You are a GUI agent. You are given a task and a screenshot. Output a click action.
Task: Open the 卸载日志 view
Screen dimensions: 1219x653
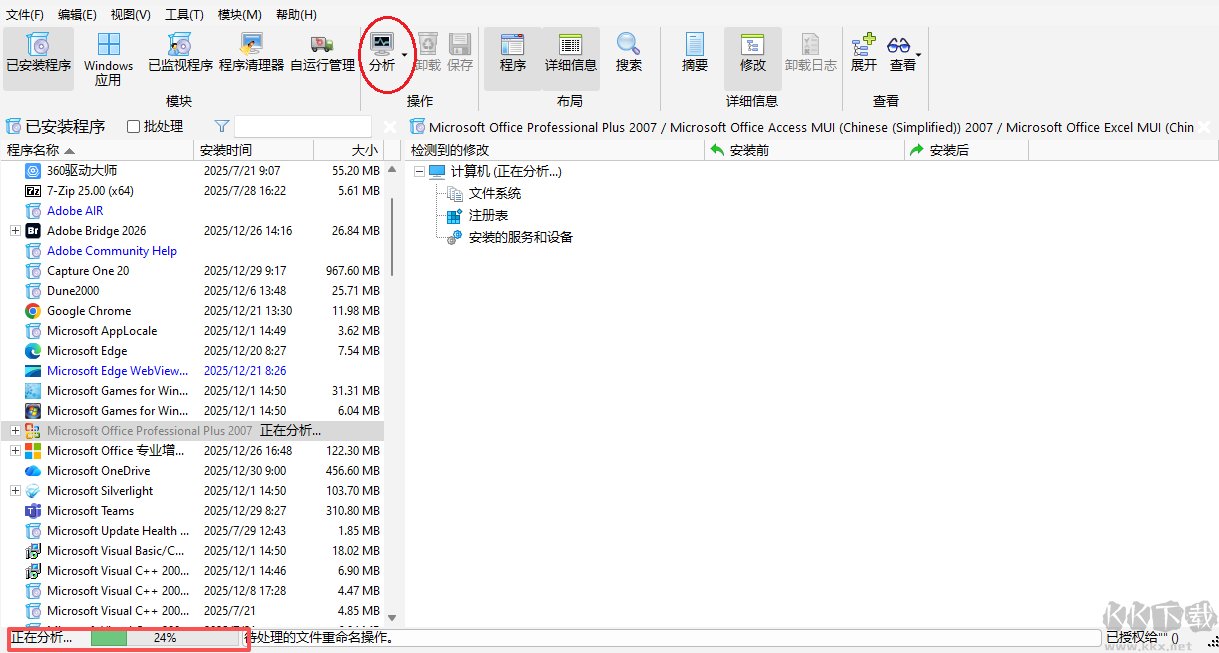[x=811, y=52]
